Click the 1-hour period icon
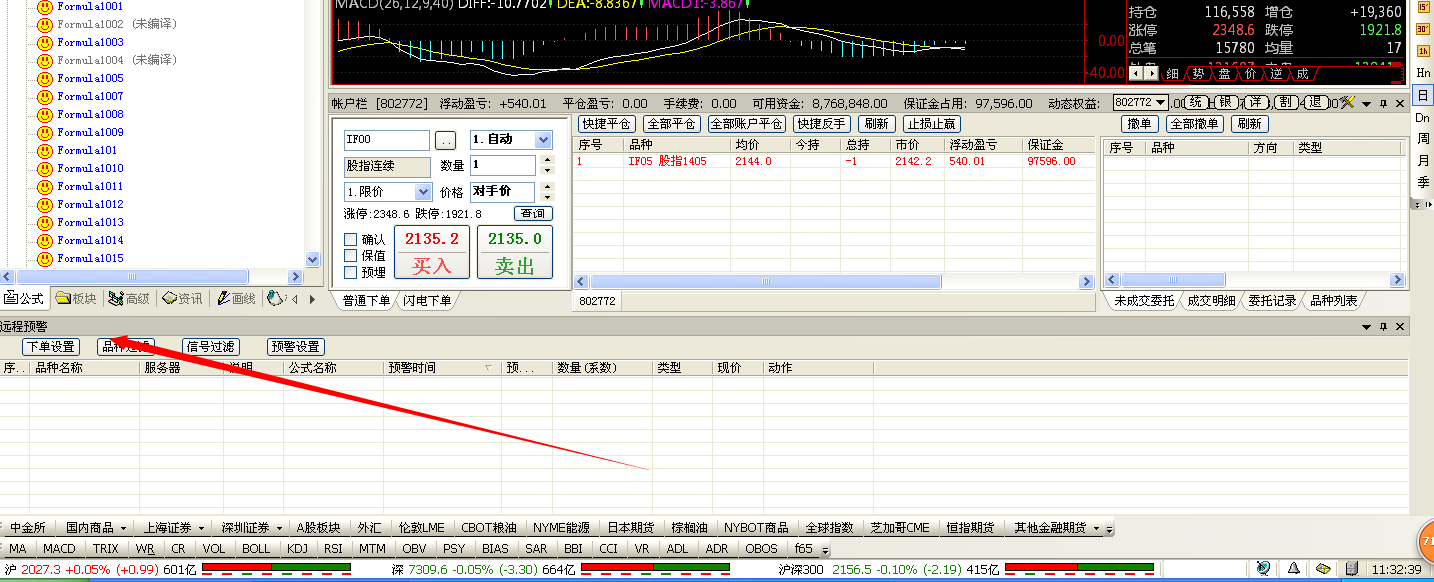The image size is (1434, 582). click(1423, 50)
